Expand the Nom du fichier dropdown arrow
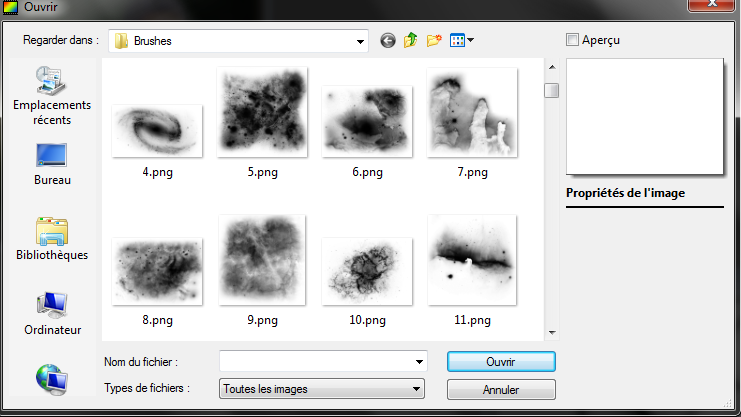Image resolution: width=741 pixels, height=417 pixels. coord(419,362)
